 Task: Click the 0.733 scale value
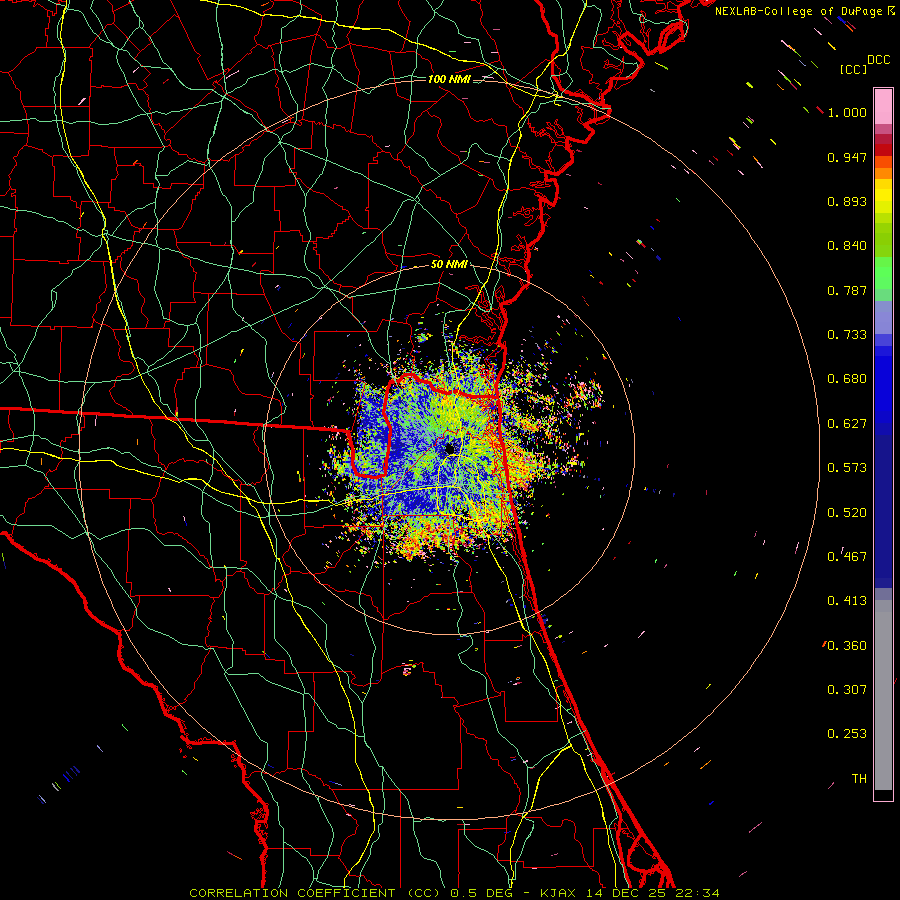[847, 335]
